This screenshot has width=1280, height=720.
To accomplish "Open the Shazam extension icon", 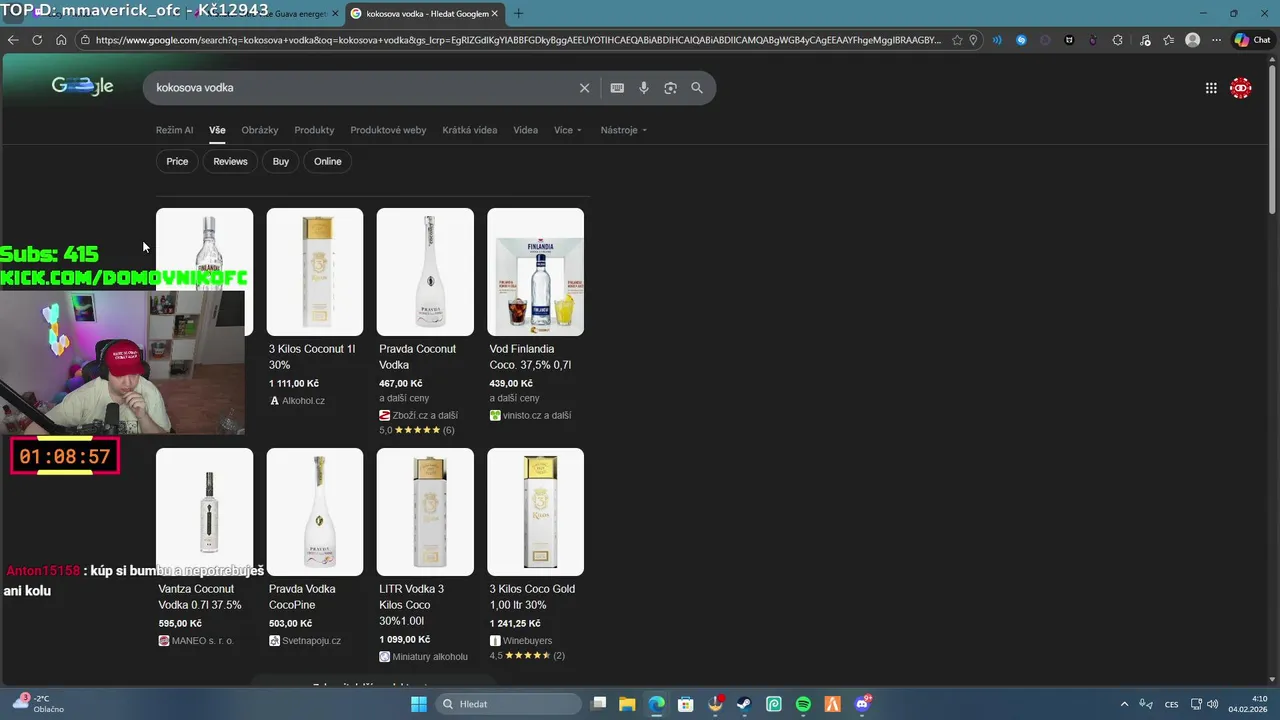I will click(x=1021, y=40).
